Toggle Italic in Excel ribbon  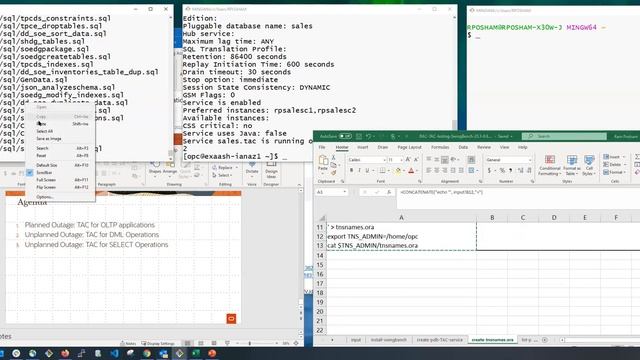click(x=359, y=171)
